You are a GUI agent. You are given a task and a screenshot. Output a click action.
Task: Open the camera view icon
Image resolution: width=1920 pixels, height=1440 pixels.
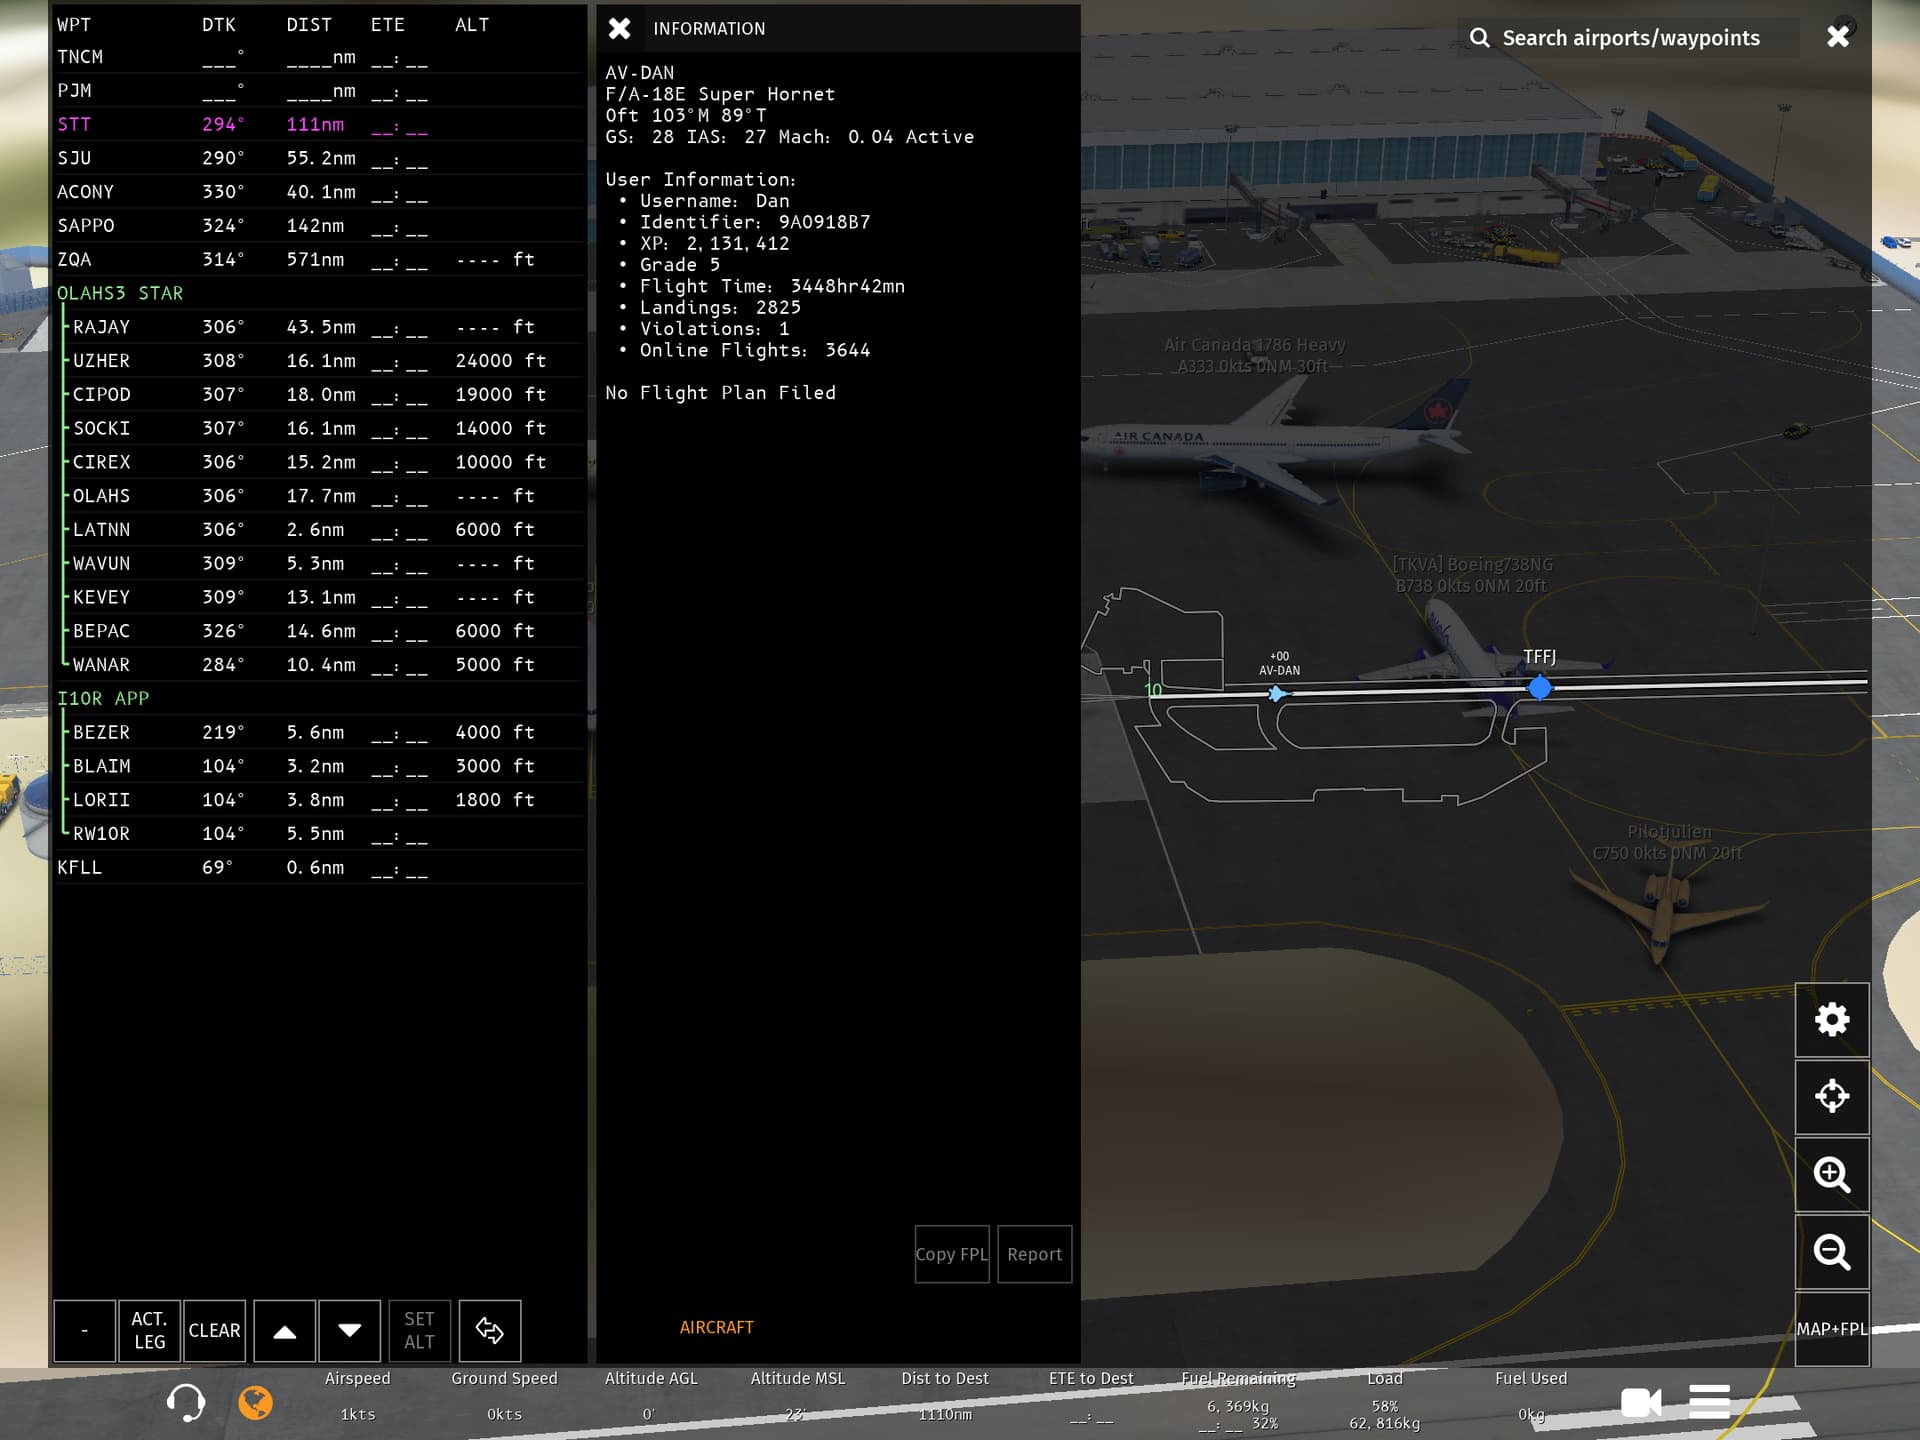point(1640,1402)
